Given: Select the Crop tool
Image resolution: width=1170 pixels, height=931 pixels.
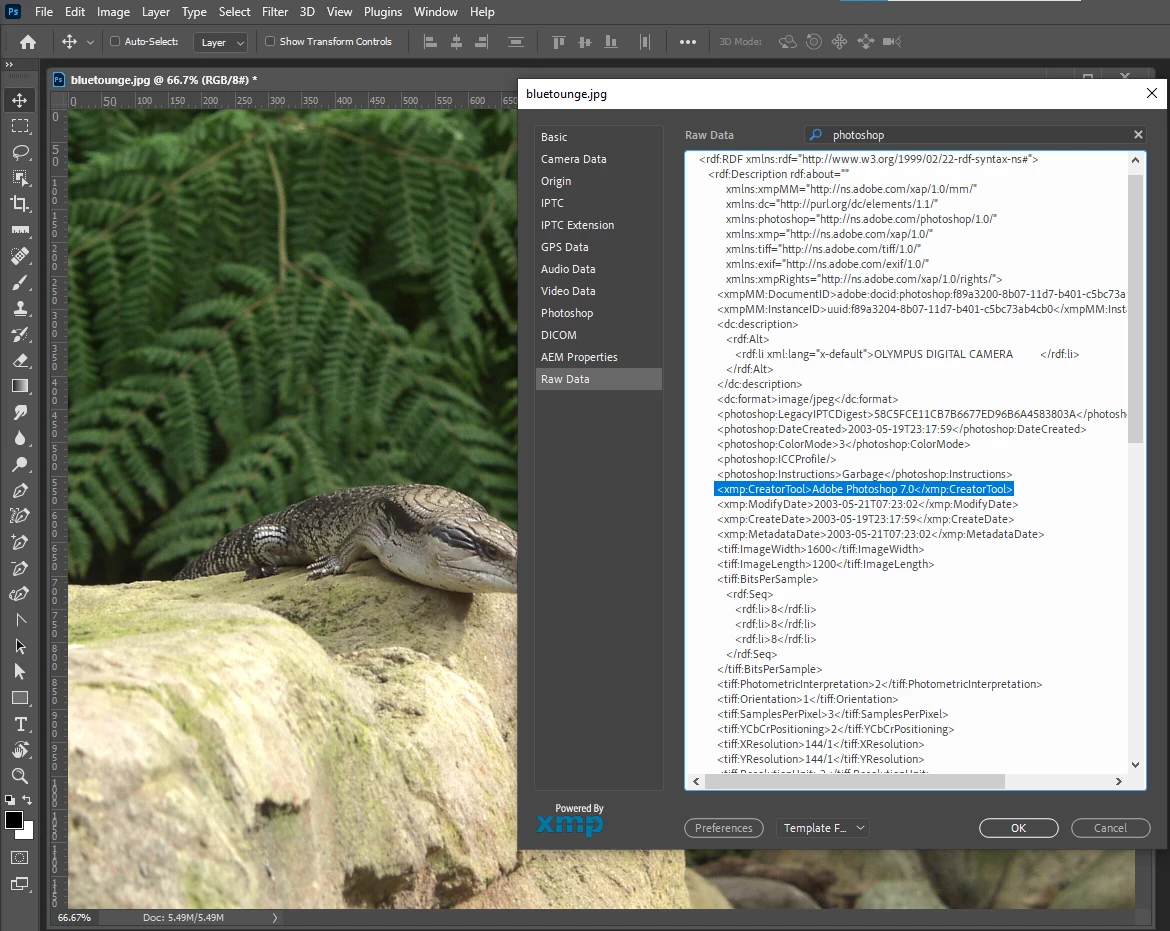Looking at the screenshot, I should pos(20,204).
